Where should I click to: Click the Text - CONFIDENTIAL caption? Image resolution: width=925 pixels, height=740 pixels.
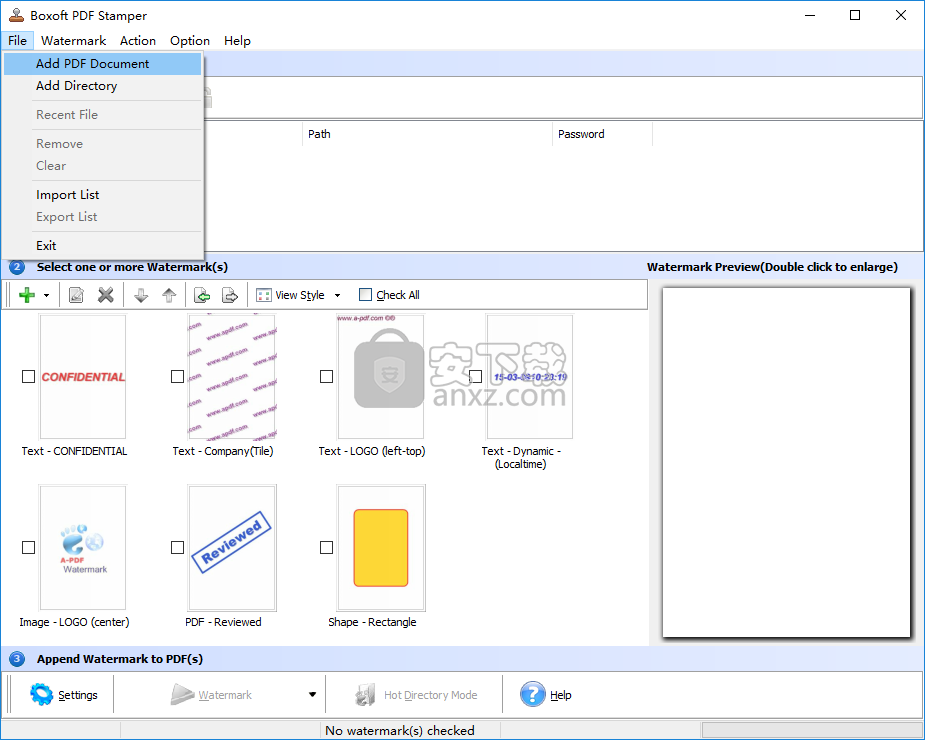click(x=74, y=451)
